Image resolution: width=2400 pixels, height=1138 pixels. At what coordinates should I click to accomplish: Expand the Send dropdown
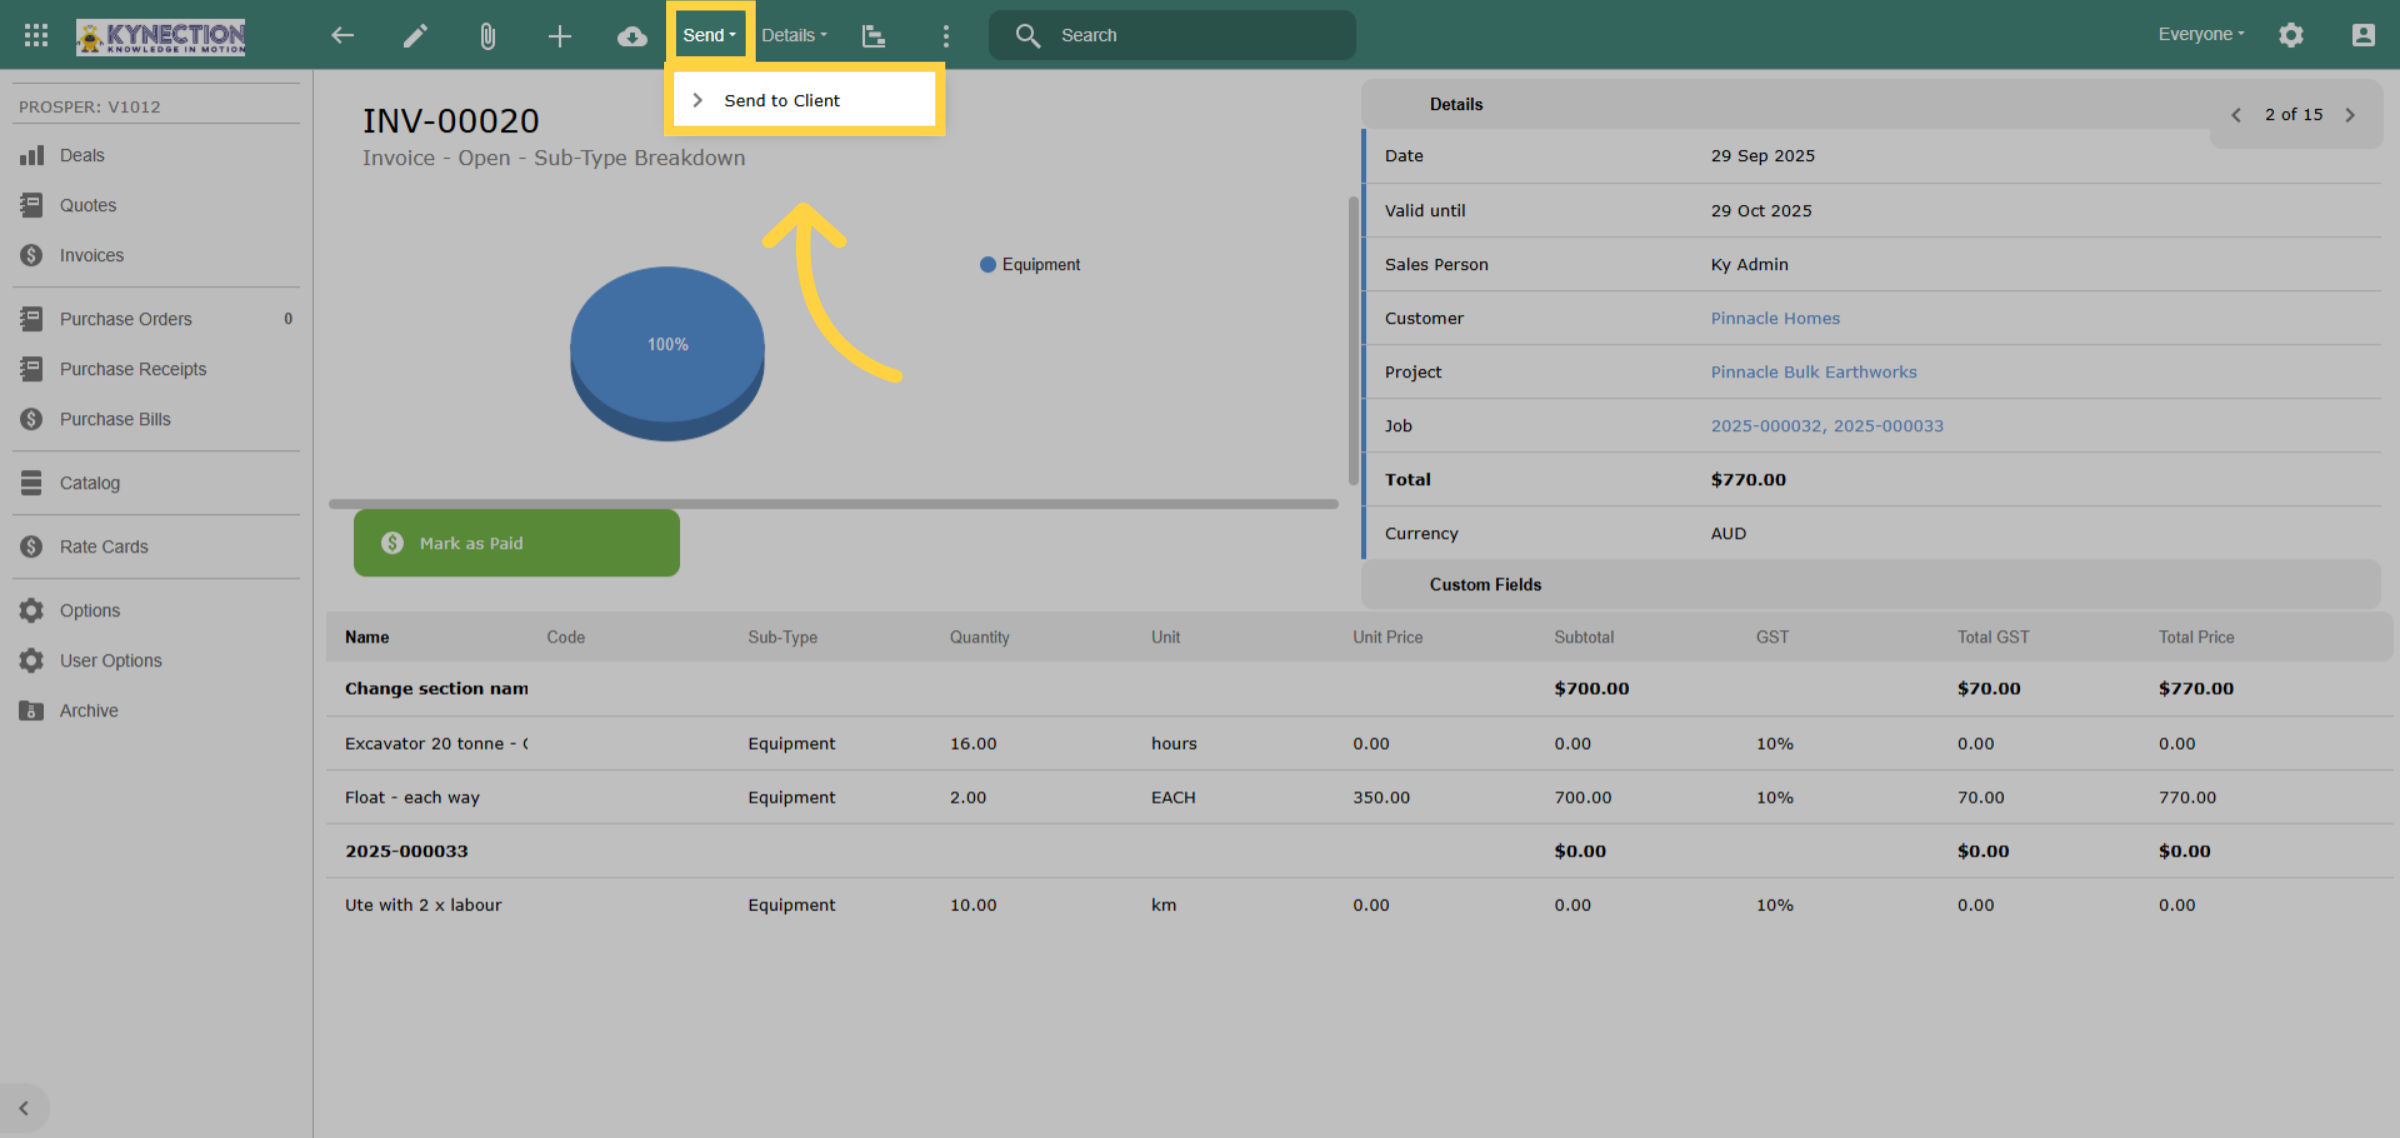coord(709,35)
